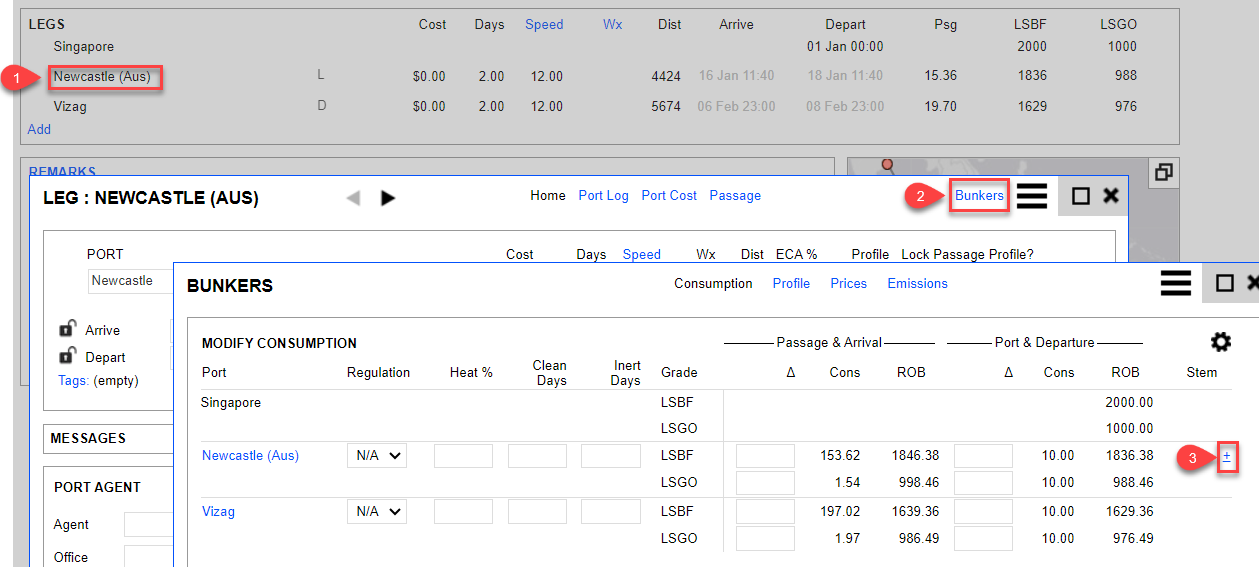Expand Newcastle (Aus) Regulation dropdown
The image size is (1259, 567).
click(377, 456)
